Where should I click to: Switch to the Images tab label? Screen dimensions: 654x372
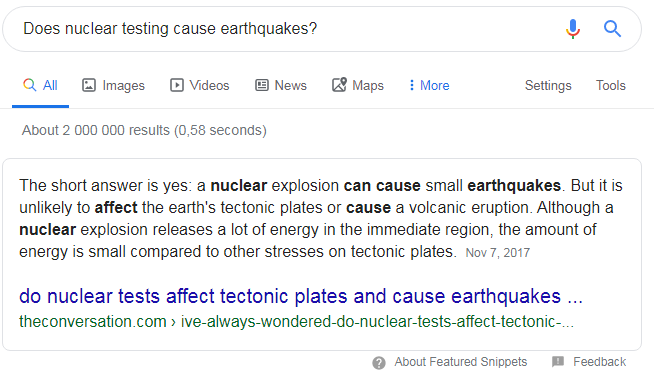click(x=123, y=85)
